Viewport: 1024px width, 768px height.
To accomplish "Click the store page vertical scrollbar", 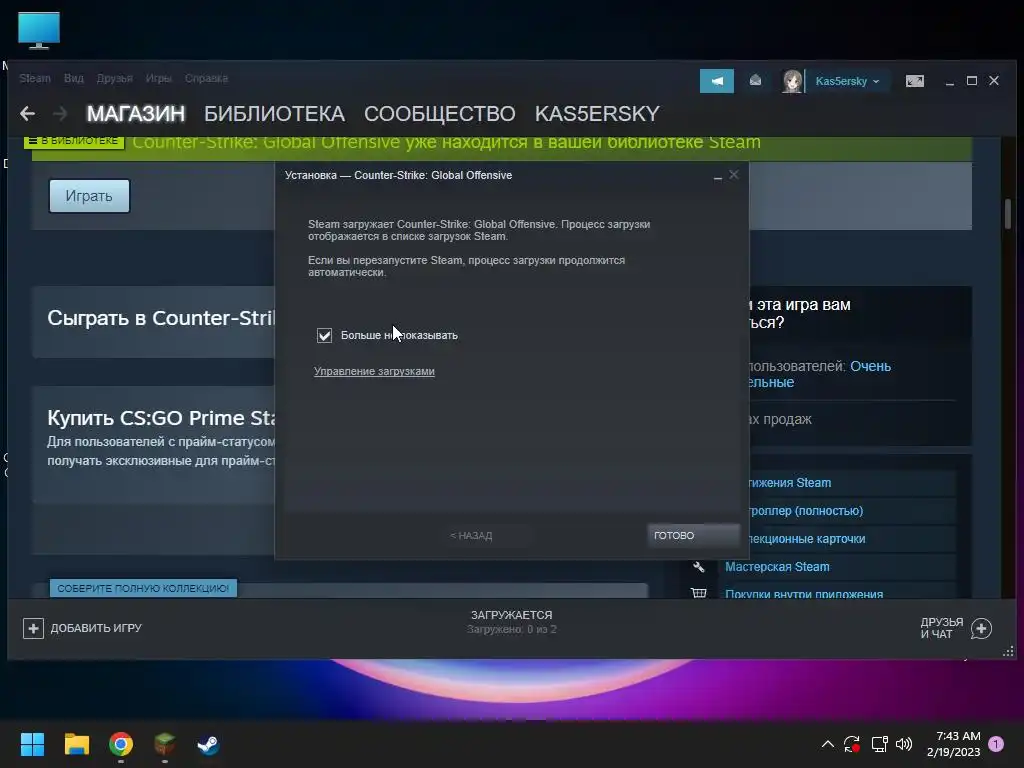I will [x=1008, y=214].
